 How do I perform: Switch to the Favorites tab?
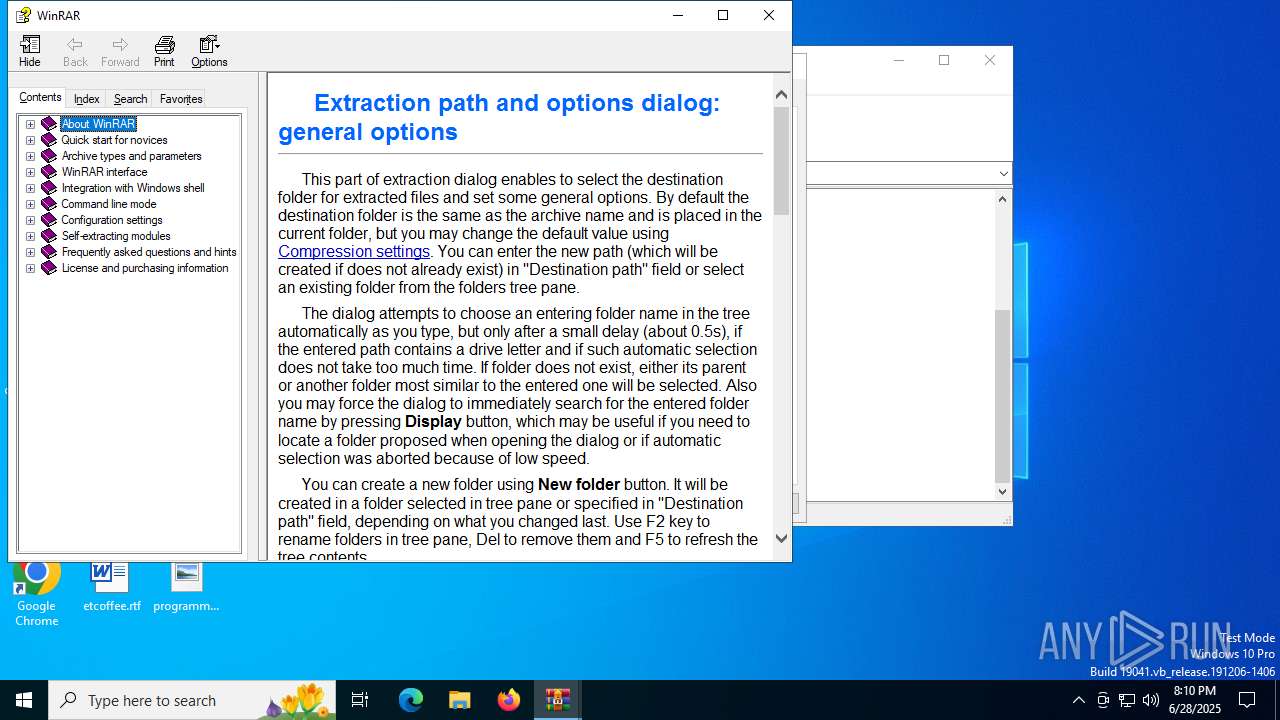click(181, 99)
